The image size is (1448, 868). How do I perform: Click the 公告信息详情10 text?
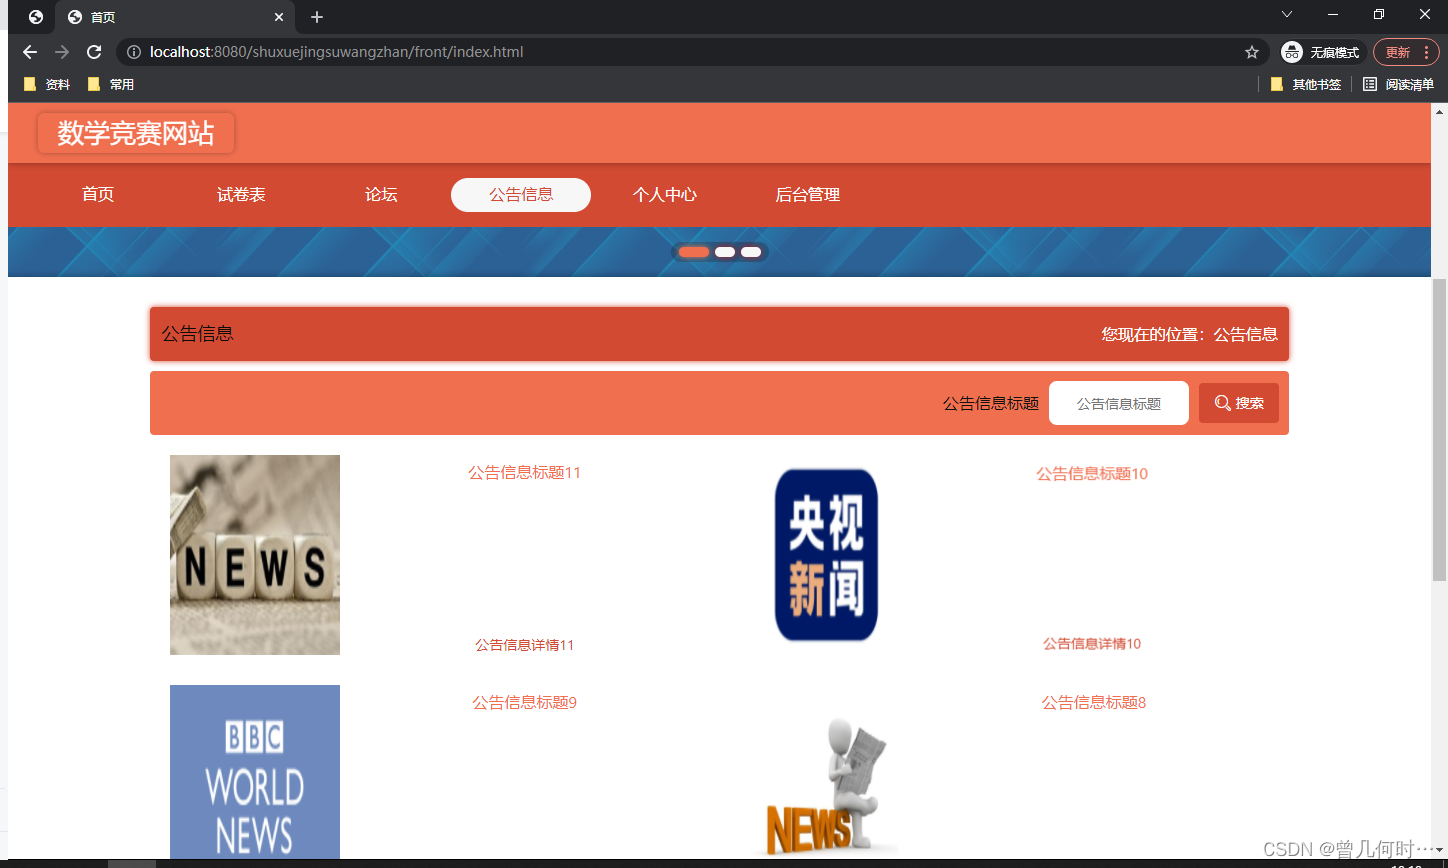1092,644
